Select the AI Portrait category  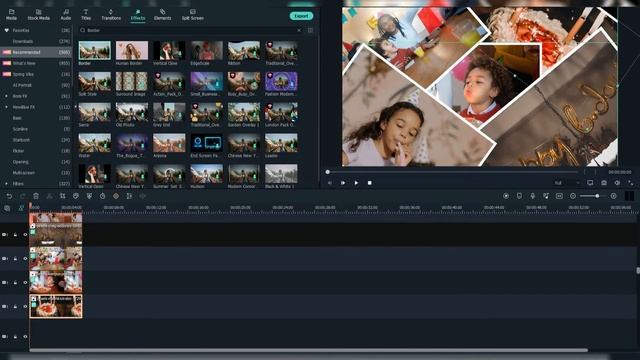(36, 85)
